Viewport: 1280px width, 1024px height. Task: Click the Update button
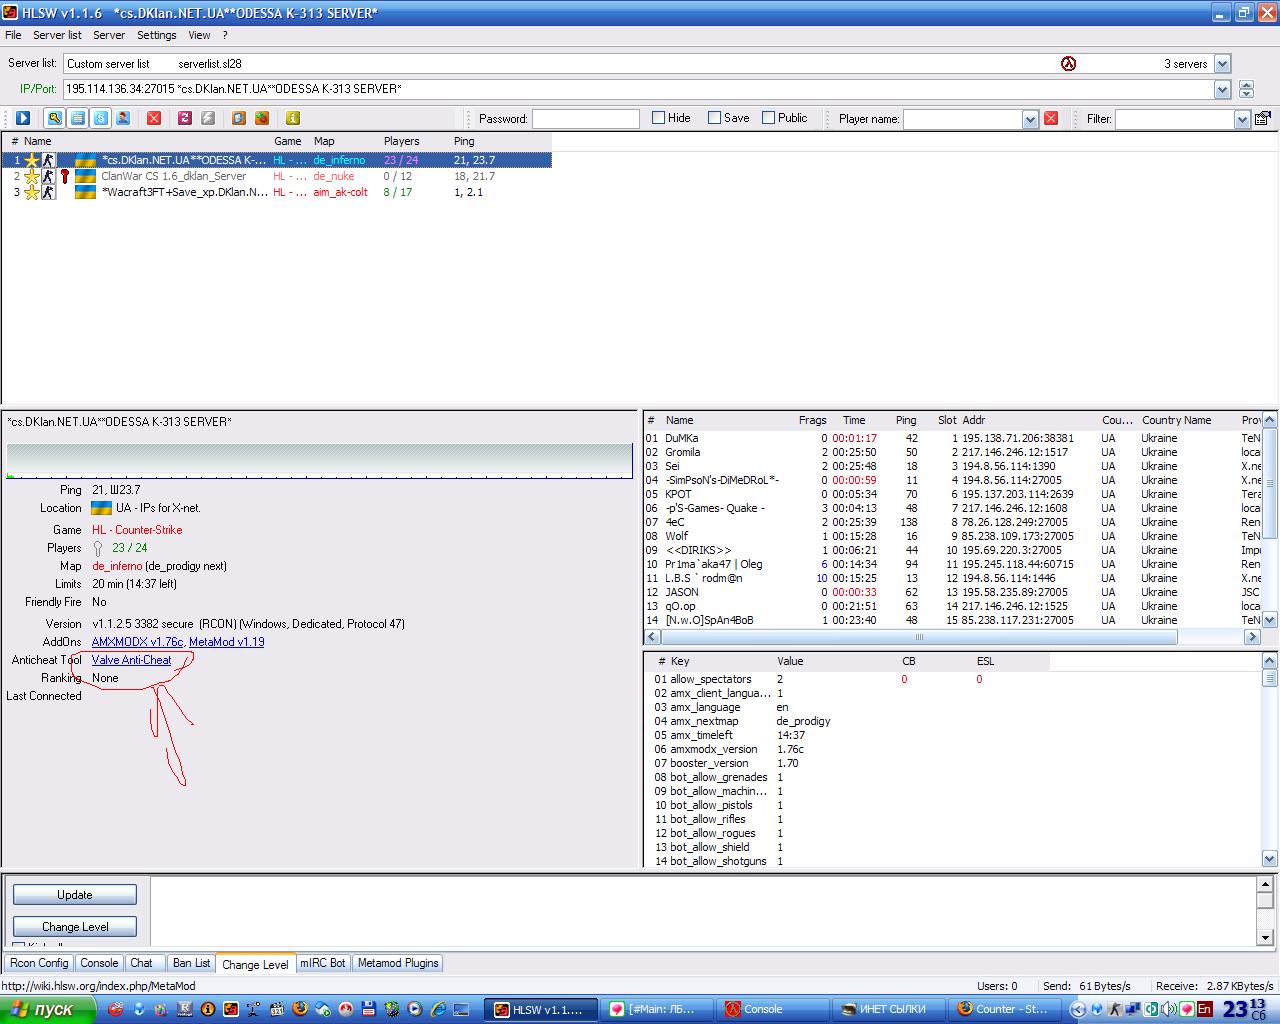click(75, 895)
